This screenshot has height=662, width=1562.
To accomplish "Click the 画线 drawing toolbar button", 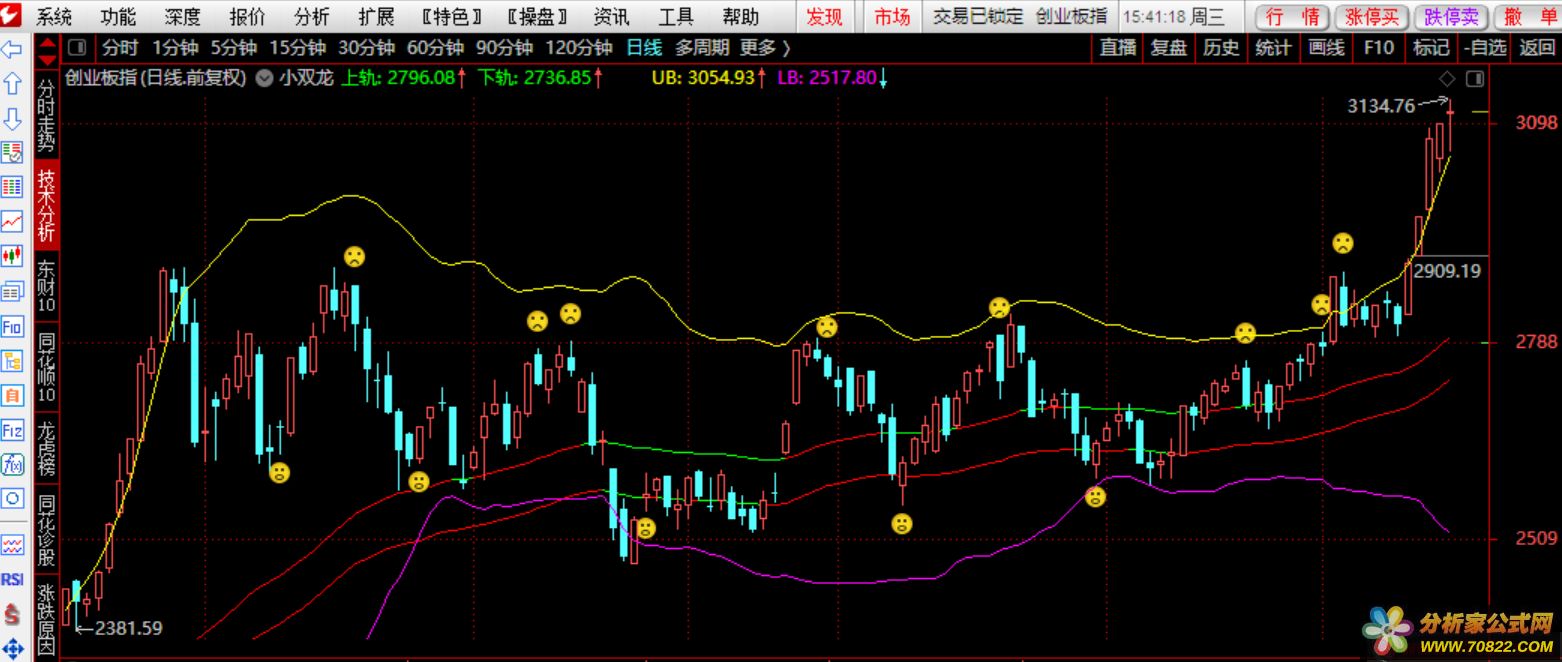I will [x=1326, y=48].
